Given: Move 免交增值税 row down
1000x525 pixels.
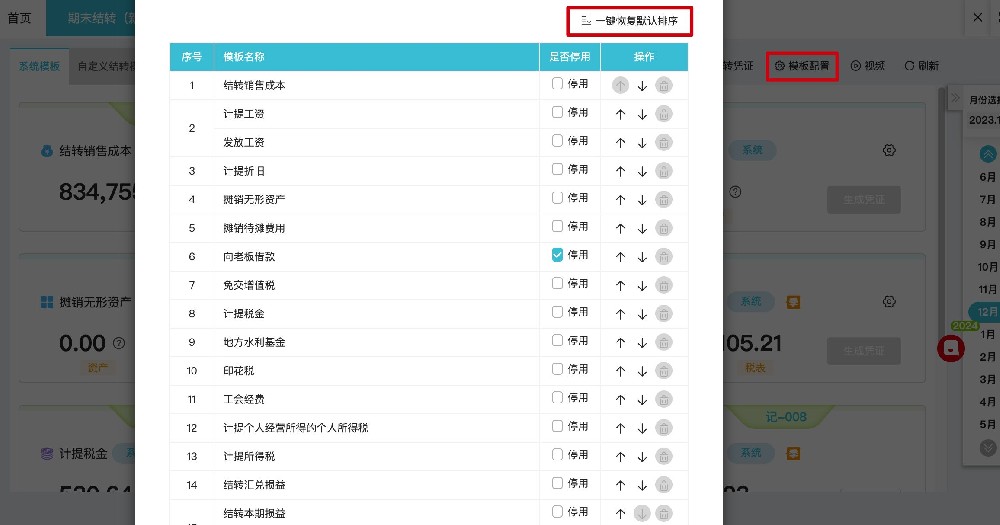Looking at the screenshot, I should coord(642,285).
